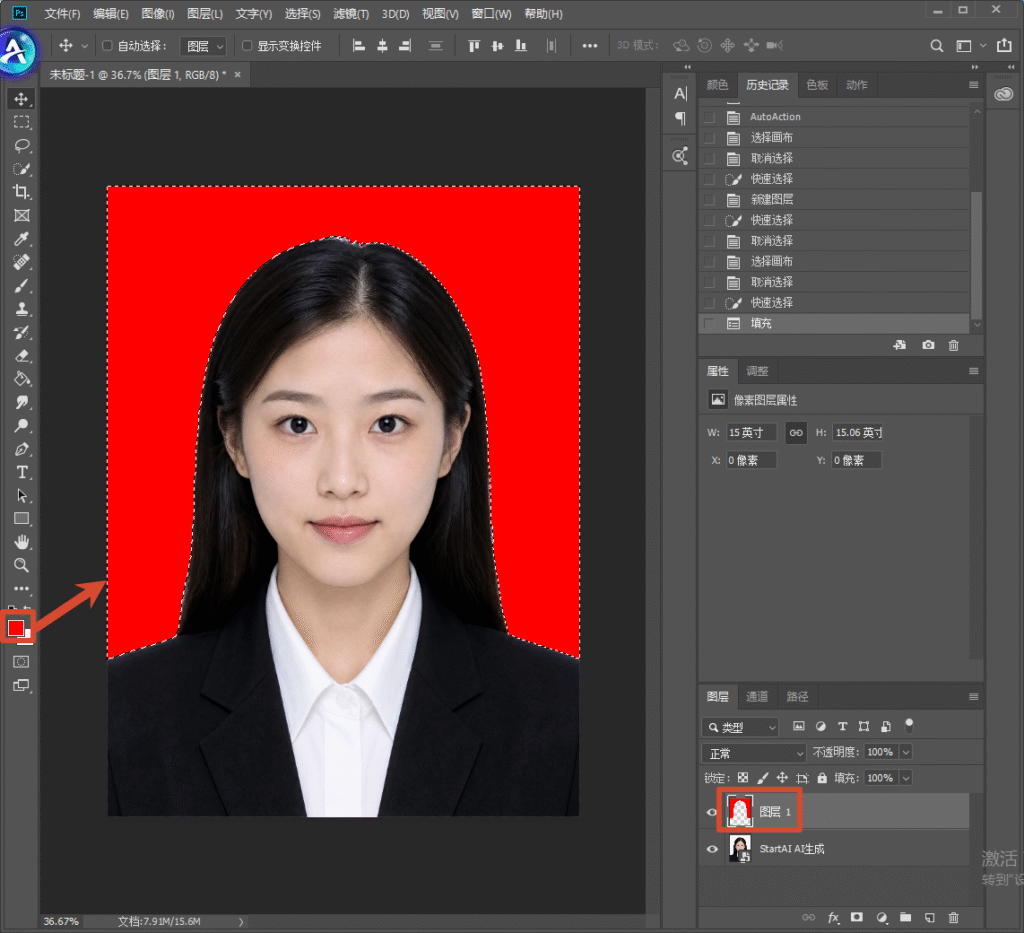Image resolution: width=1024 pixels, height=933 pixels.
Task: Open the search icon in options bar
Action: [x=936, y=46]
